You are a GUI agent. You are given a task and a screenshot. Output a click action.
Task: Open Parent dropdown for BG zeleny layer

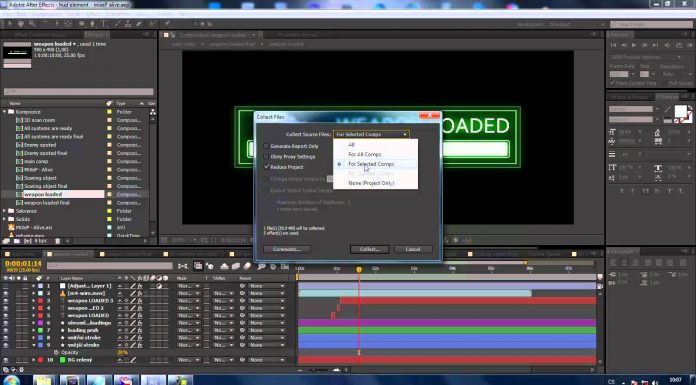(266, 360)
